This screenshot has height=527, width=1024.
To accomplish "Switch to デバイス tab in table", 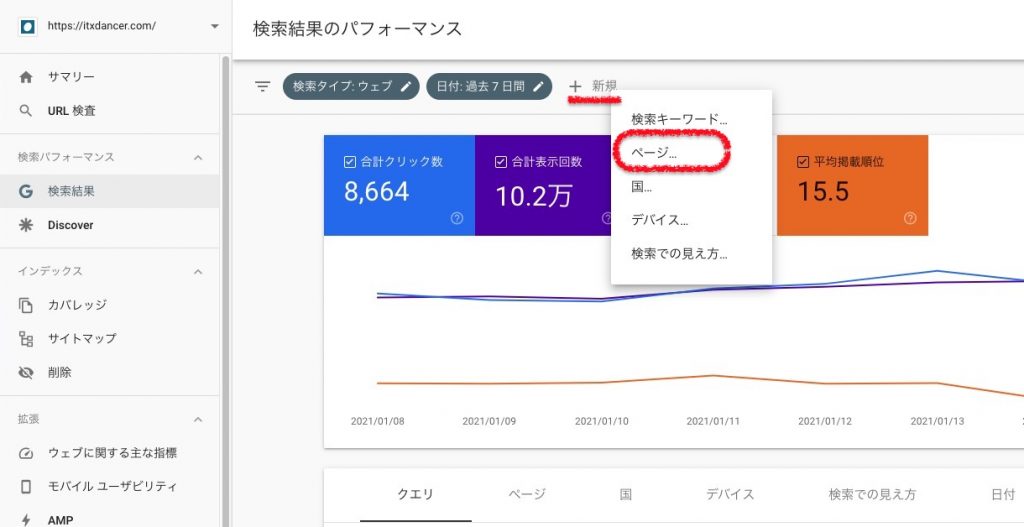I will pos(730,494).
